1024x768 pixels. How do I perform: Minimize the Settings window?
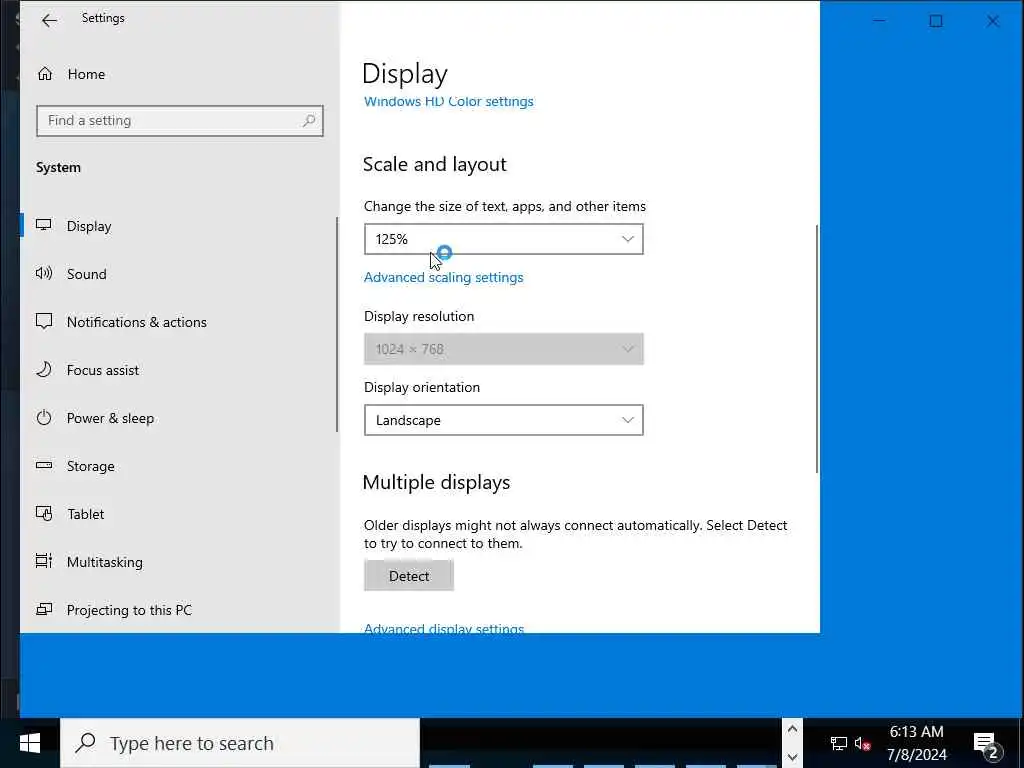coord(879,21)
